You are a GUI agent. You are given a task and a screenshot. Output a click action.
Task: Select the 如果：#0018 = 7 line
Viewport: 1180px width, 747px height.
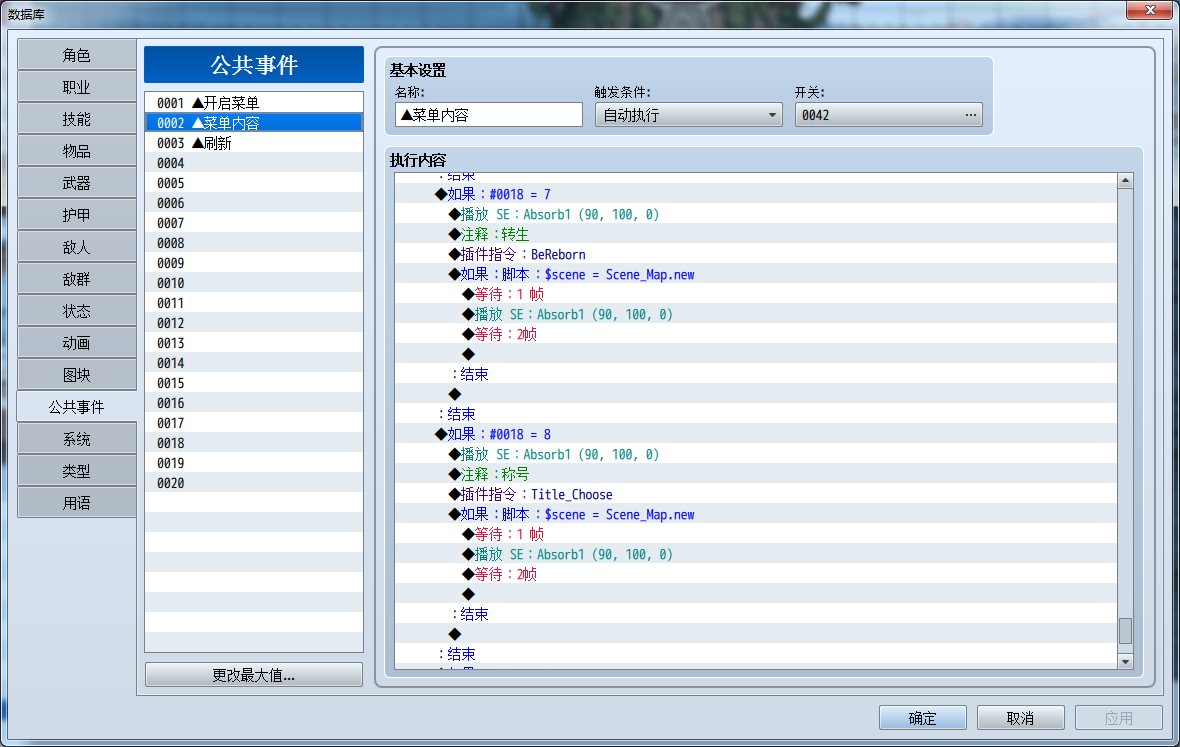click(x=756, y=194)
